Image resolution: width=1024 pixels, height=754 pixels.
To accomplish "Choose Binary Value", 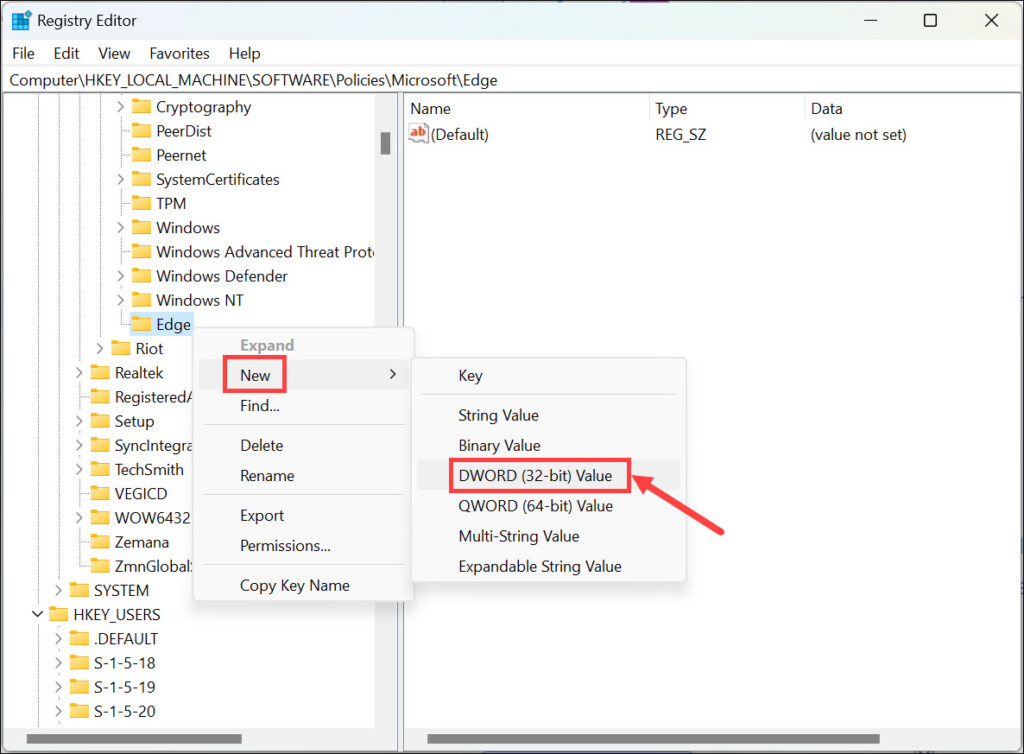I will point(549,445).
